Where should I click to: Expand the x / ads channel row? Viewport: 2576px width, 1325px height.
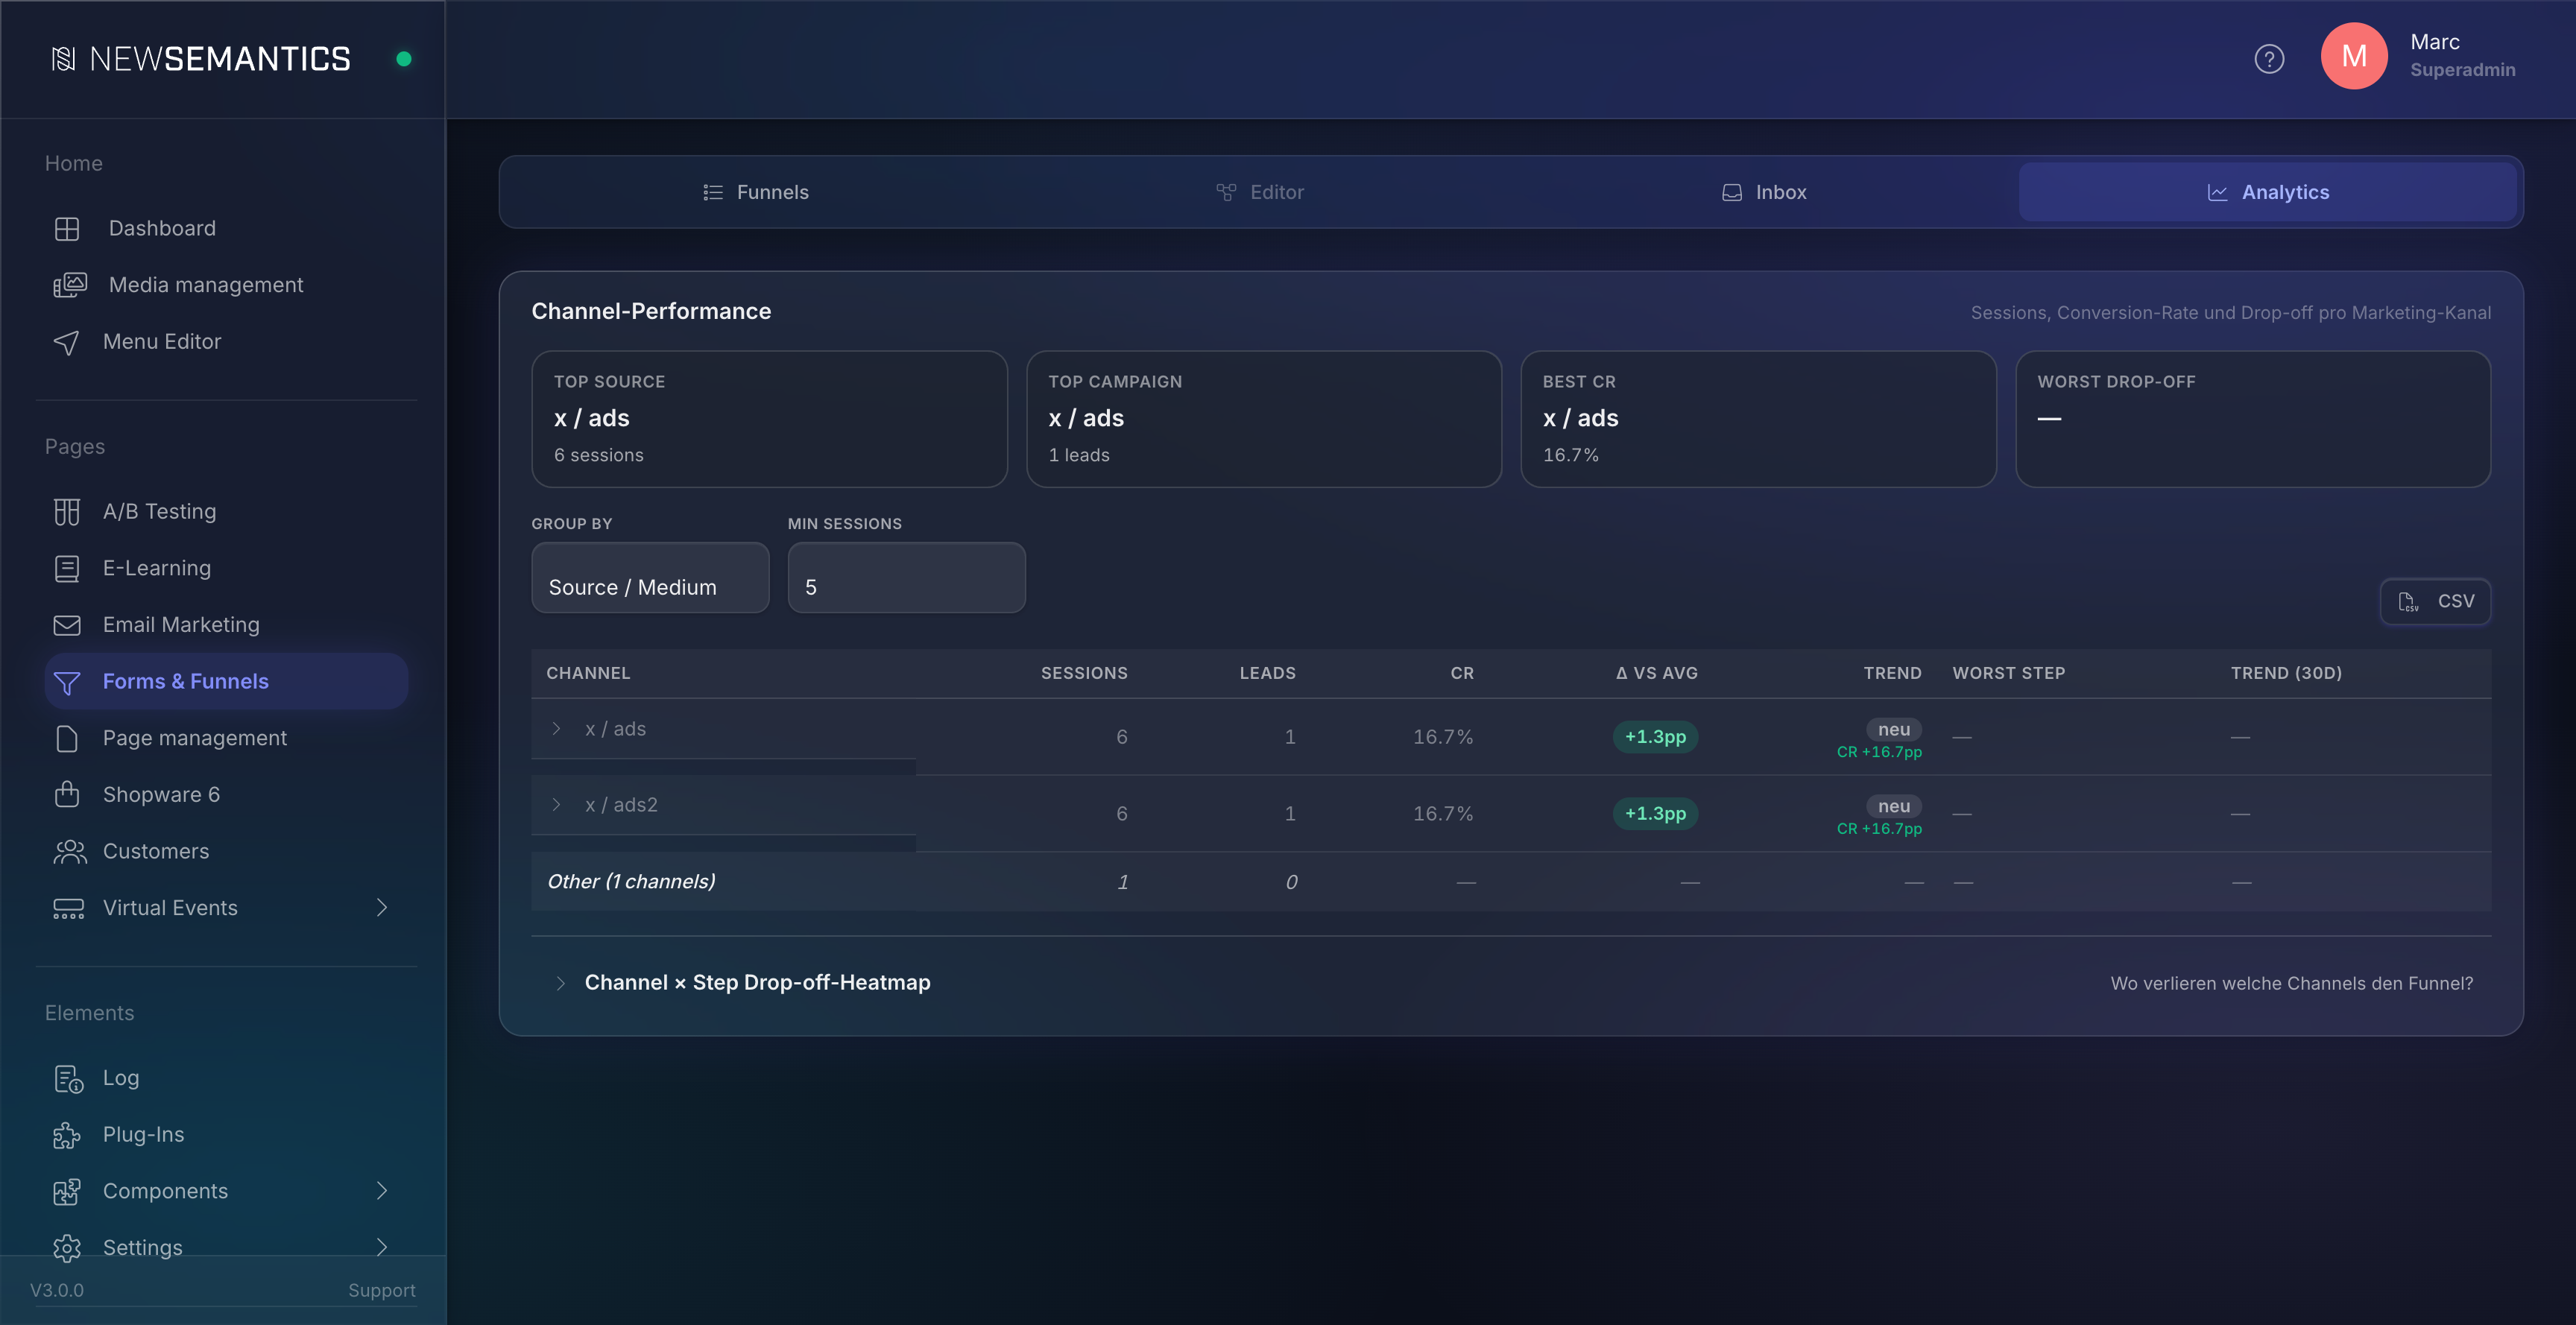tap(557, 729)
